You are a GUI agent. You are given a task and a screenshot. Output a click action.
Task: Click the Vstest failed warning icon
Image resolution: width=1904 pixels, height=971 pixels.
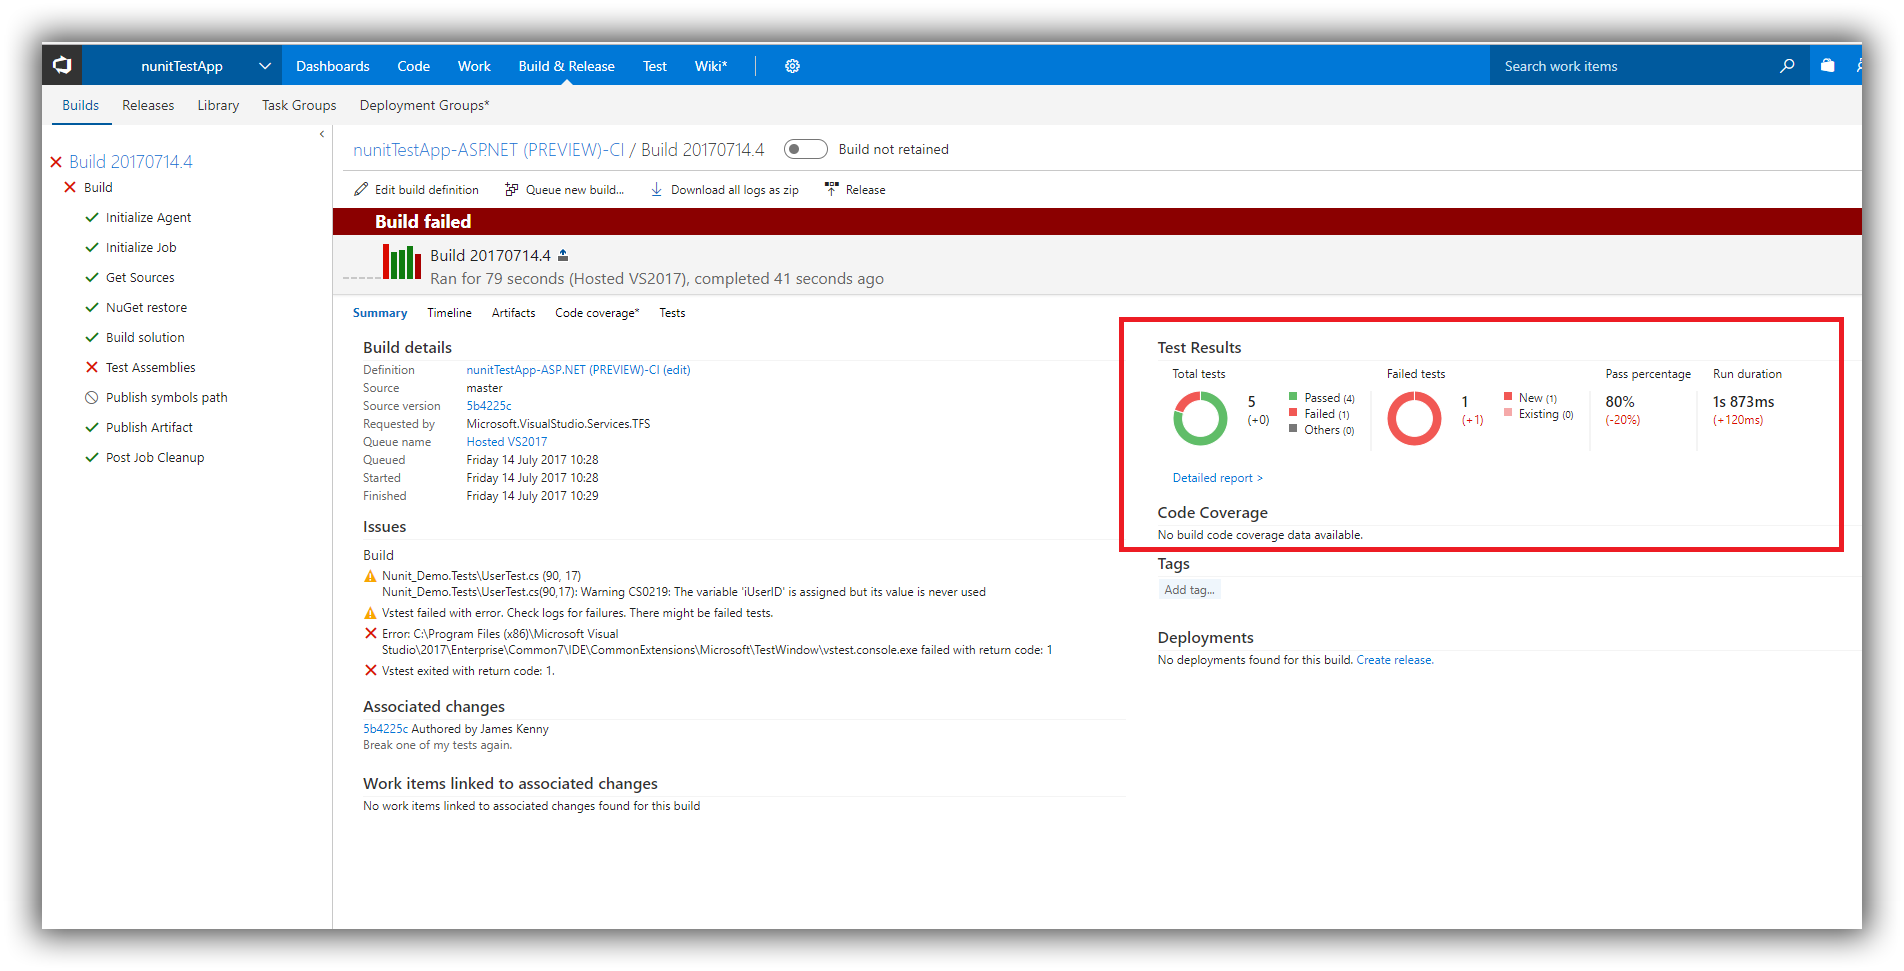(370, 613)
